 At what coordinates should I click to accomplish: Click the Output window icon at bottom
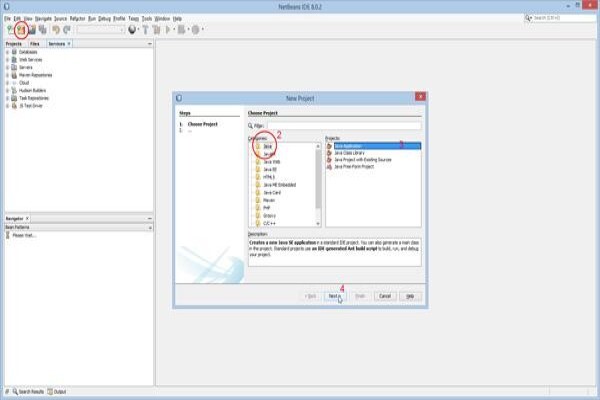[x=50, y=392]
